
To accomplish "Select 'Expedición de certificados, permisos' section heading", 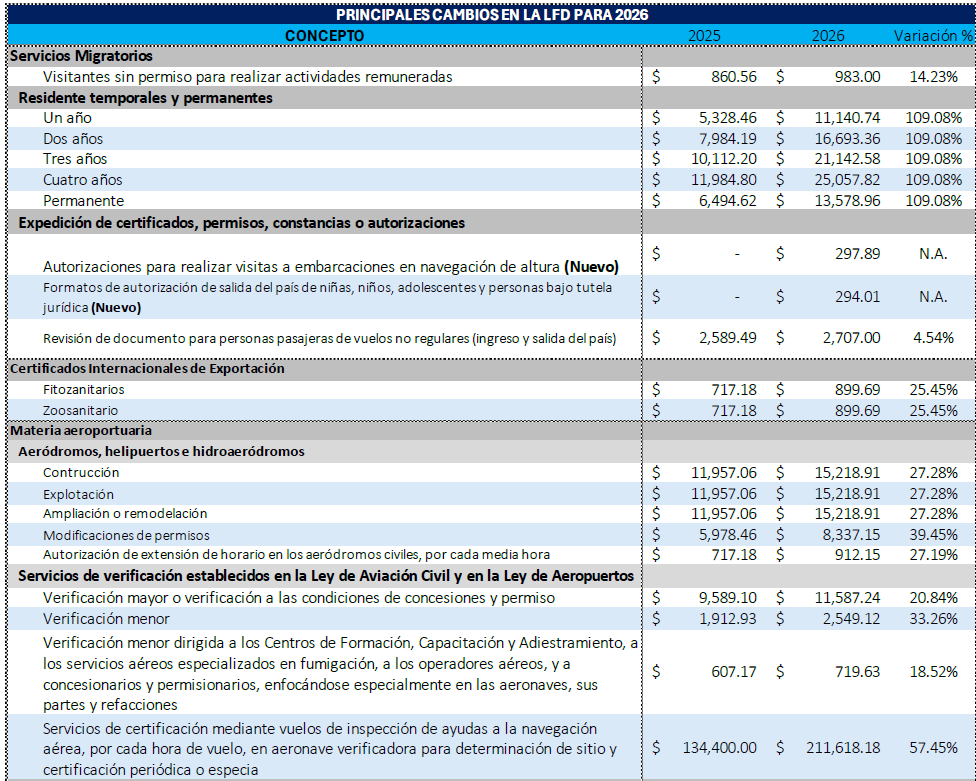I will point(241,223).
